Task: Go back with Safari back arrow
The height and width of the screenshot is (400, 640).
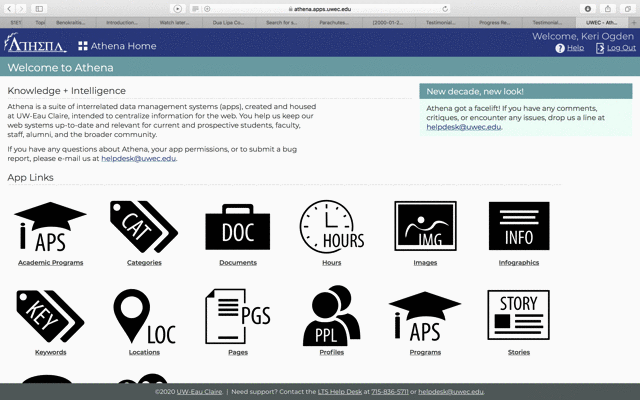Action: (9, 9)
